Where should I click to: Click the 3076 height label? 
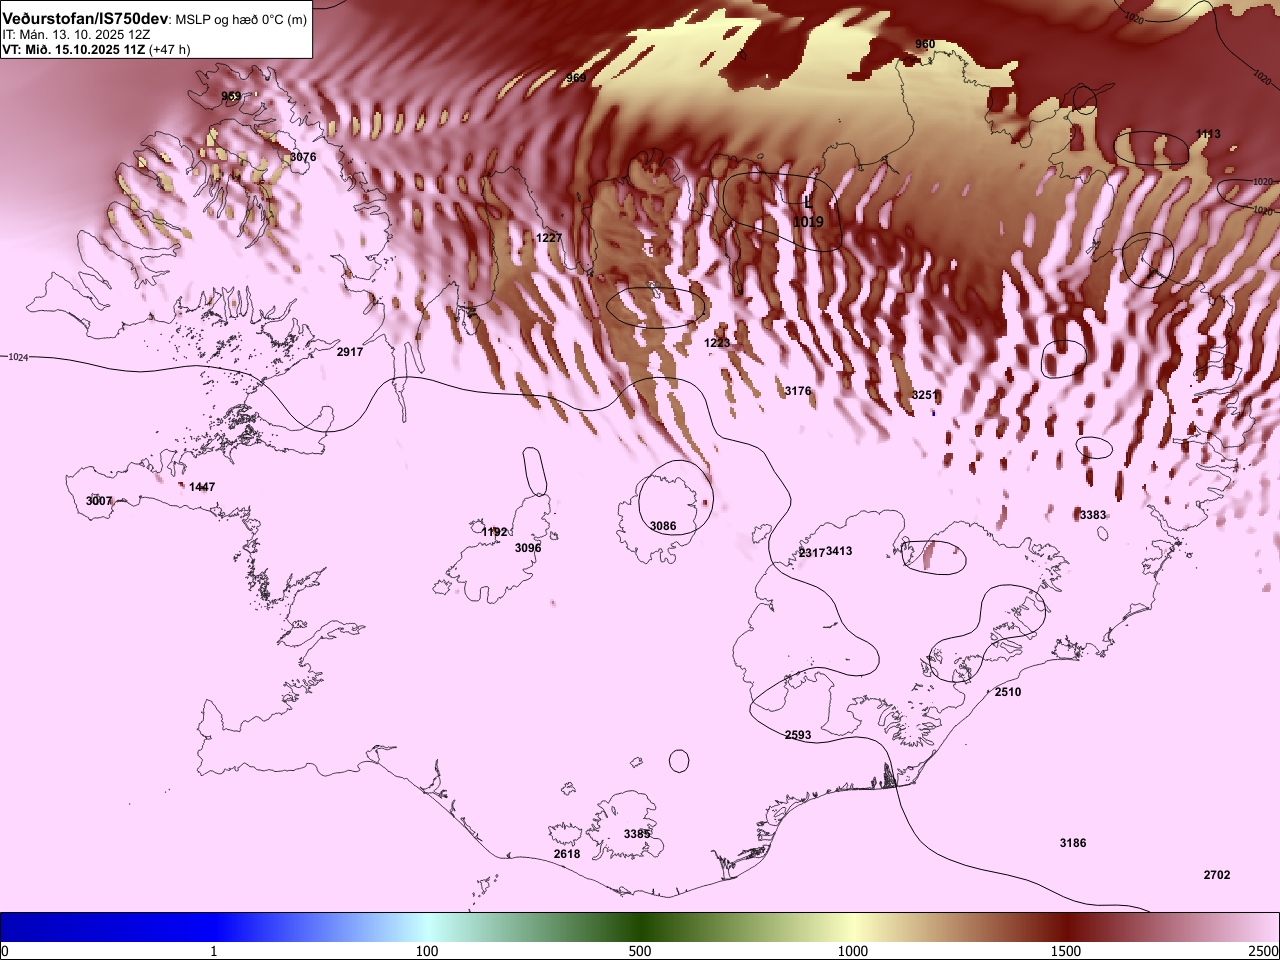(x=303, y=157)
